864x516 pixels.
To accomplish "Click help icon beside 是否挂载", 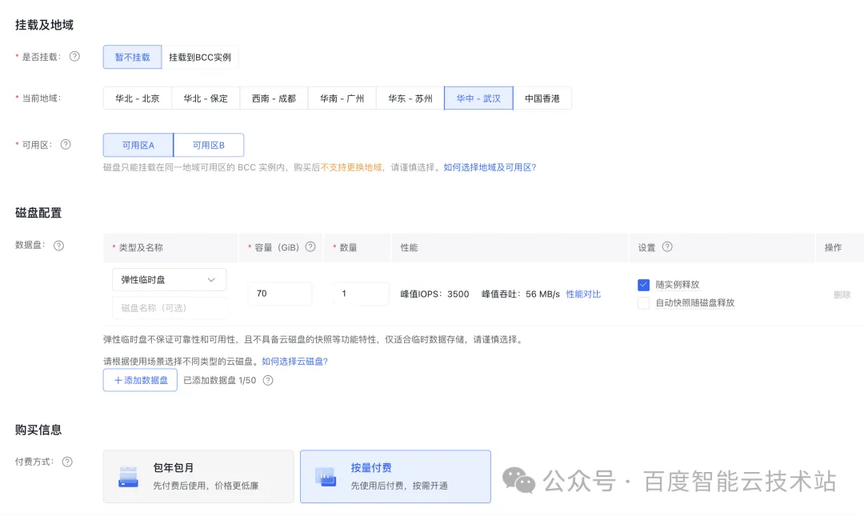I will pos(75,57).
